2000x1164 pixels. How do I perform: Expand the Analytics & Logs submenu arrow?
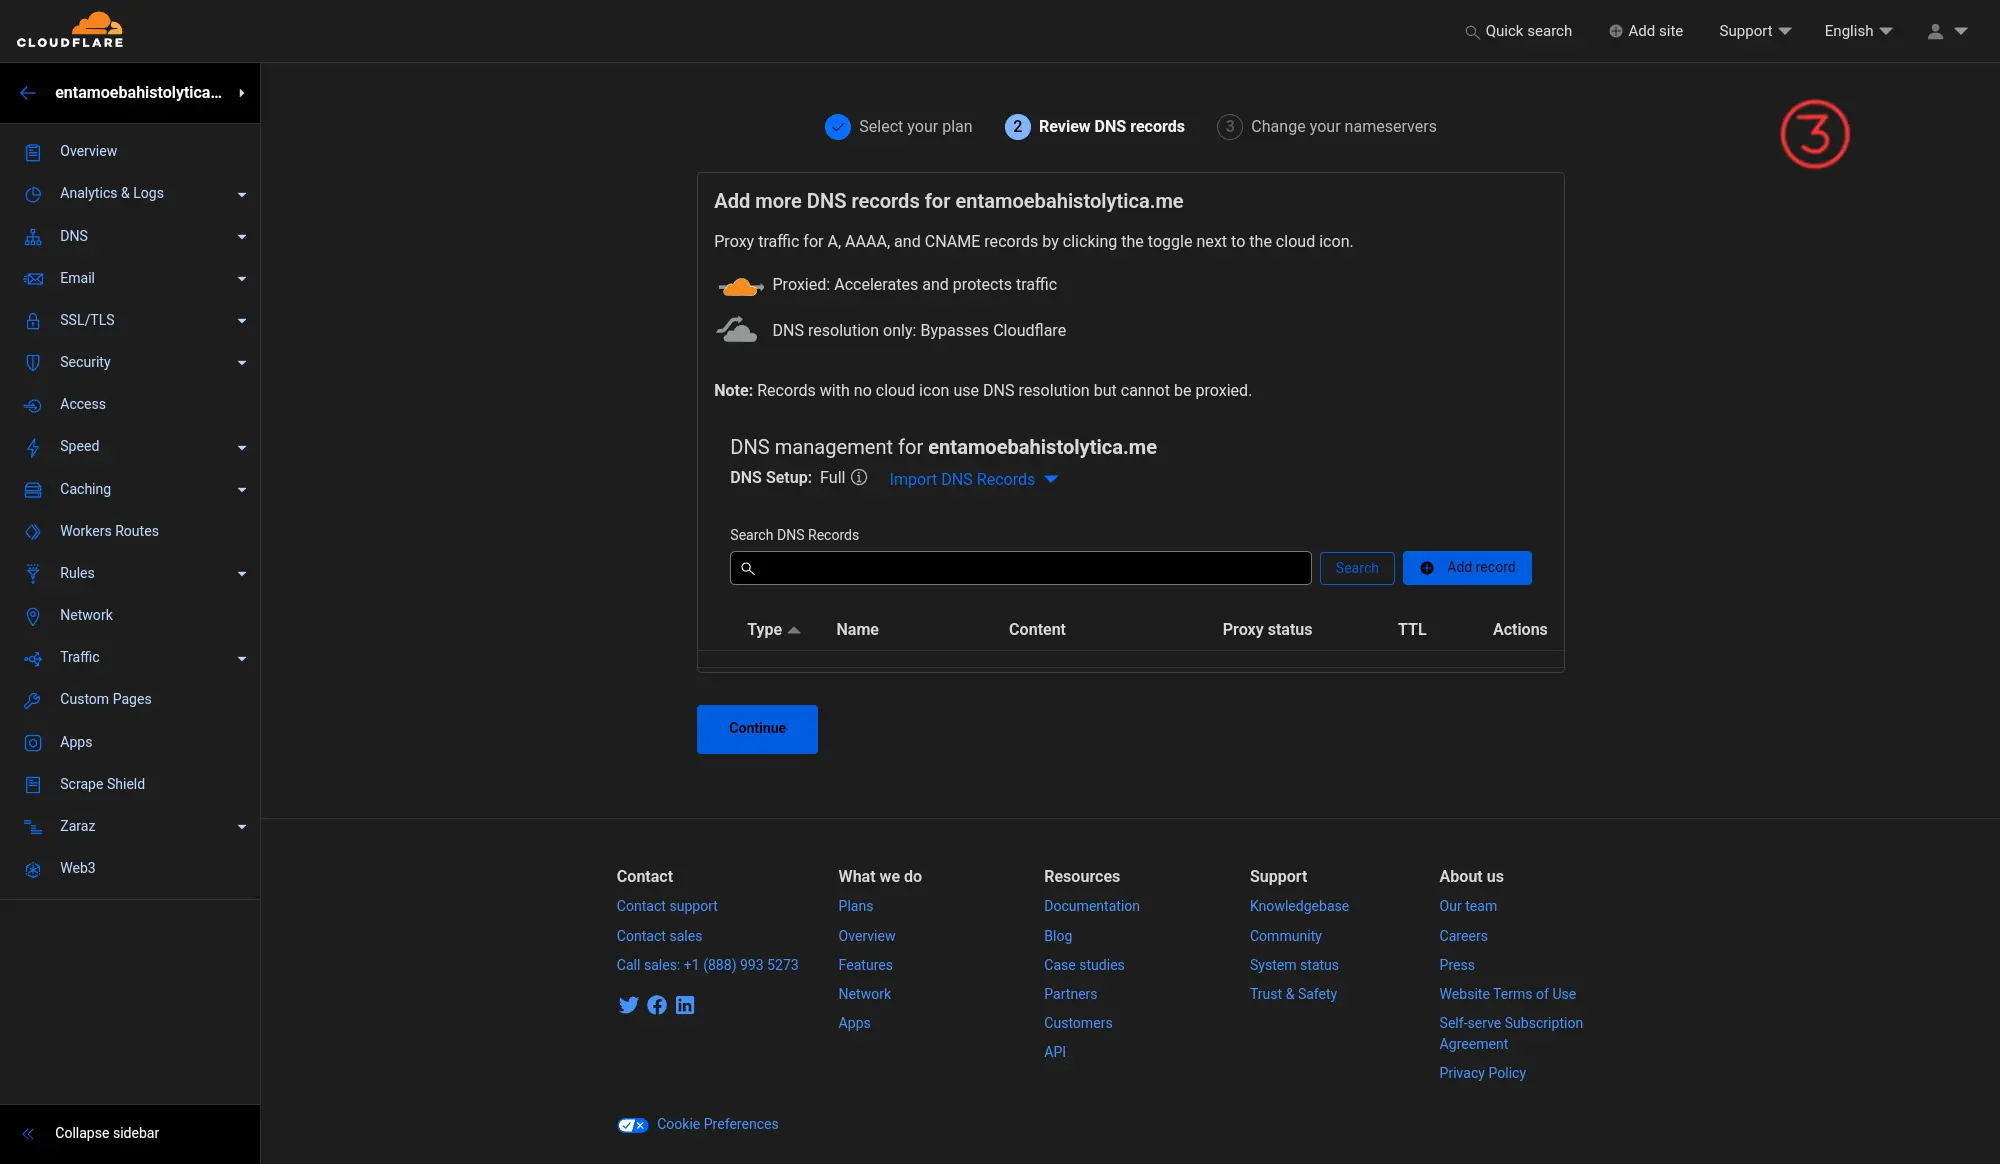tap(242, 194)
